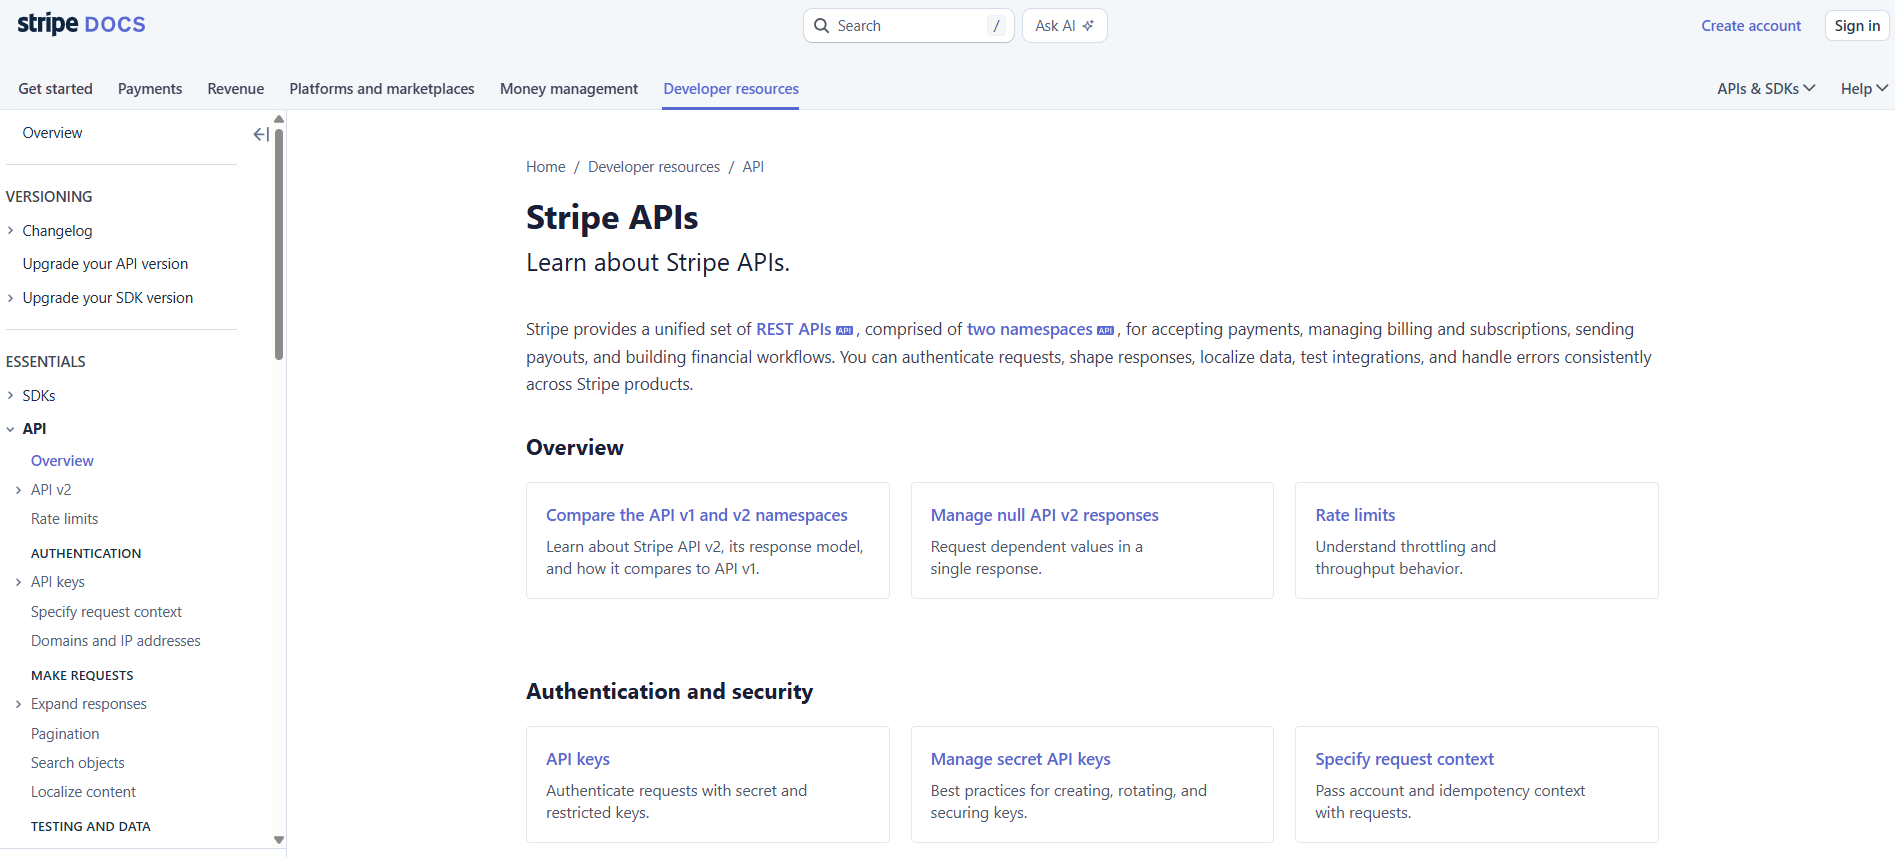Open the Help dropdown menu
The image size is (1895, 857).
pos(1864,89)
